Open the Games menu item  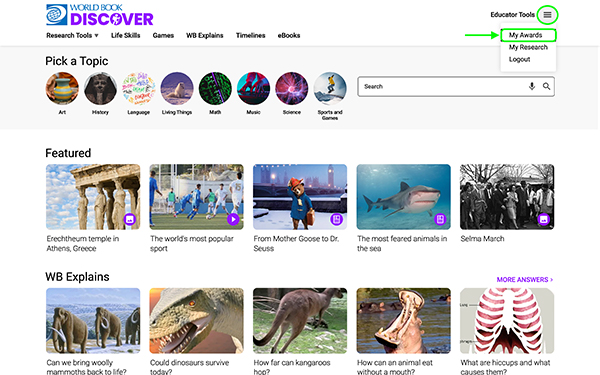point(163,36)
